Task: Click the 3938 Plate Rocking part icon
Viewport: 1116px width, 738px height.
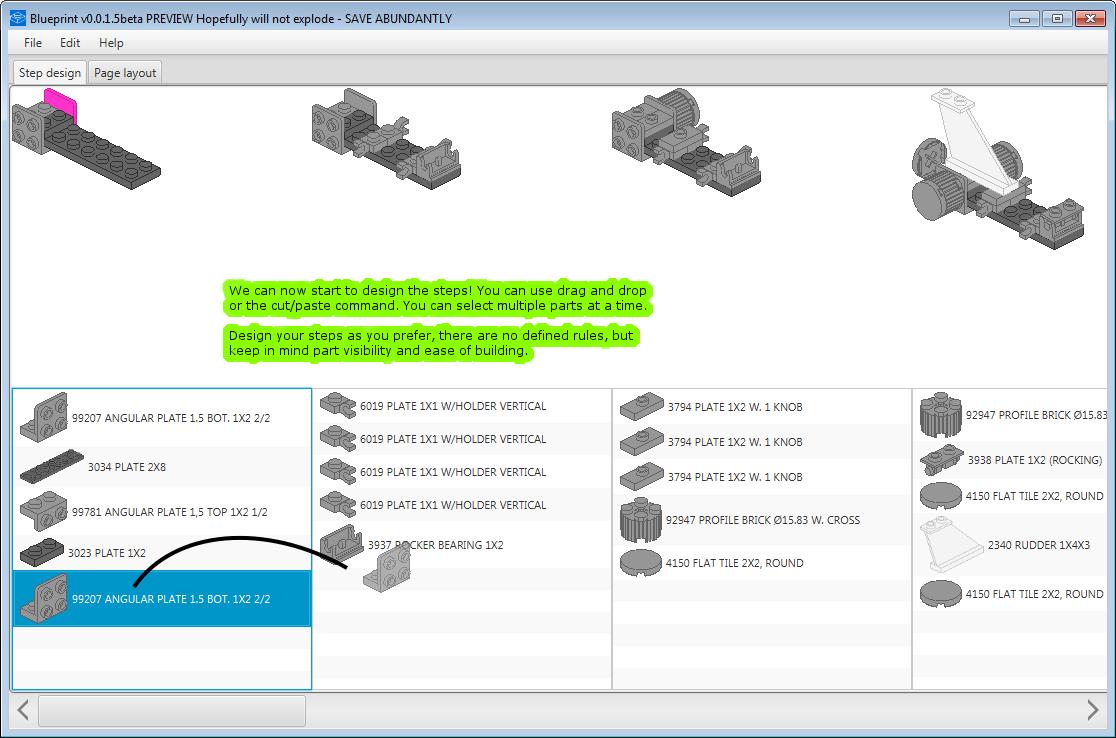Action: (942, 460)
